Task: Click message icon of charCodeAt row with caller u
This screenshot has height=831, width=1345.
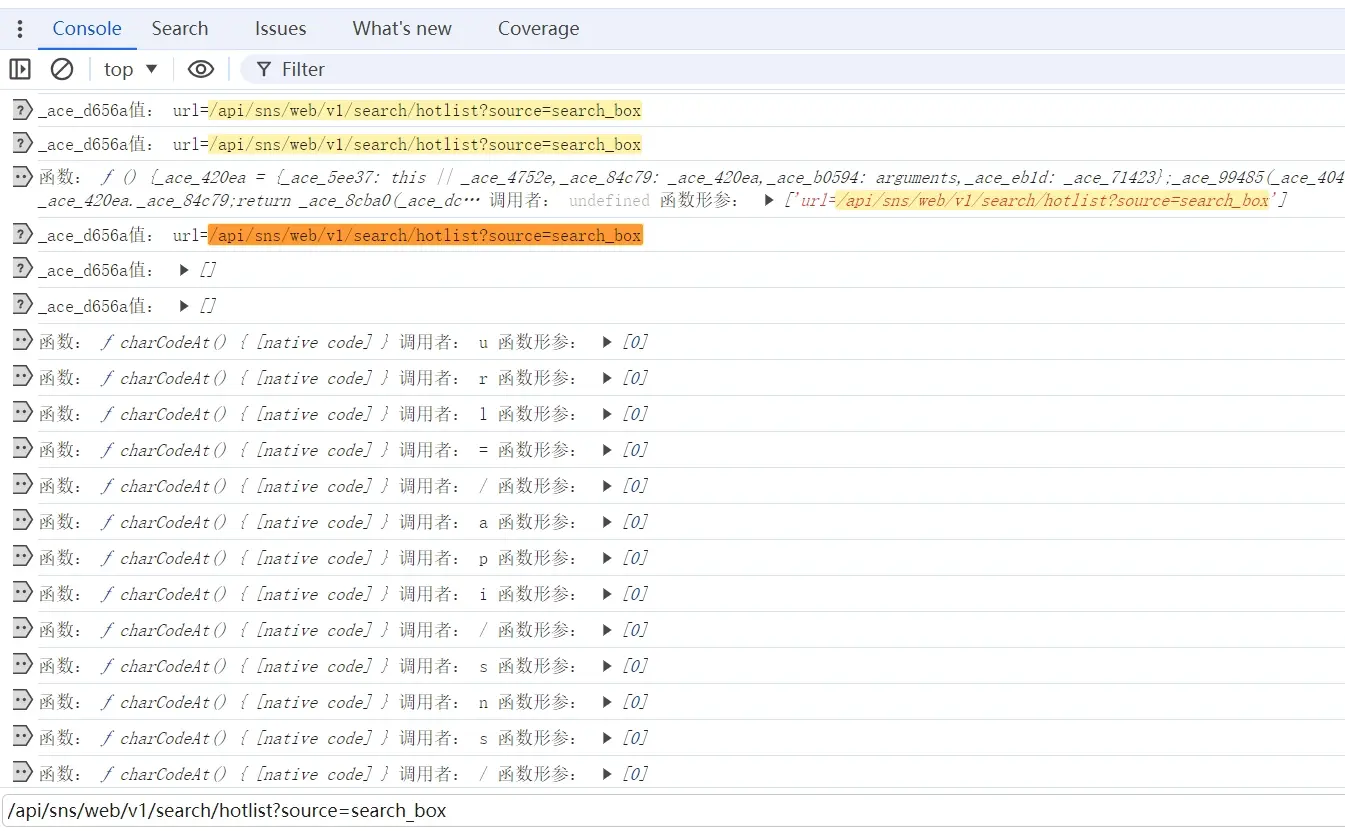Action: (22, 341)
